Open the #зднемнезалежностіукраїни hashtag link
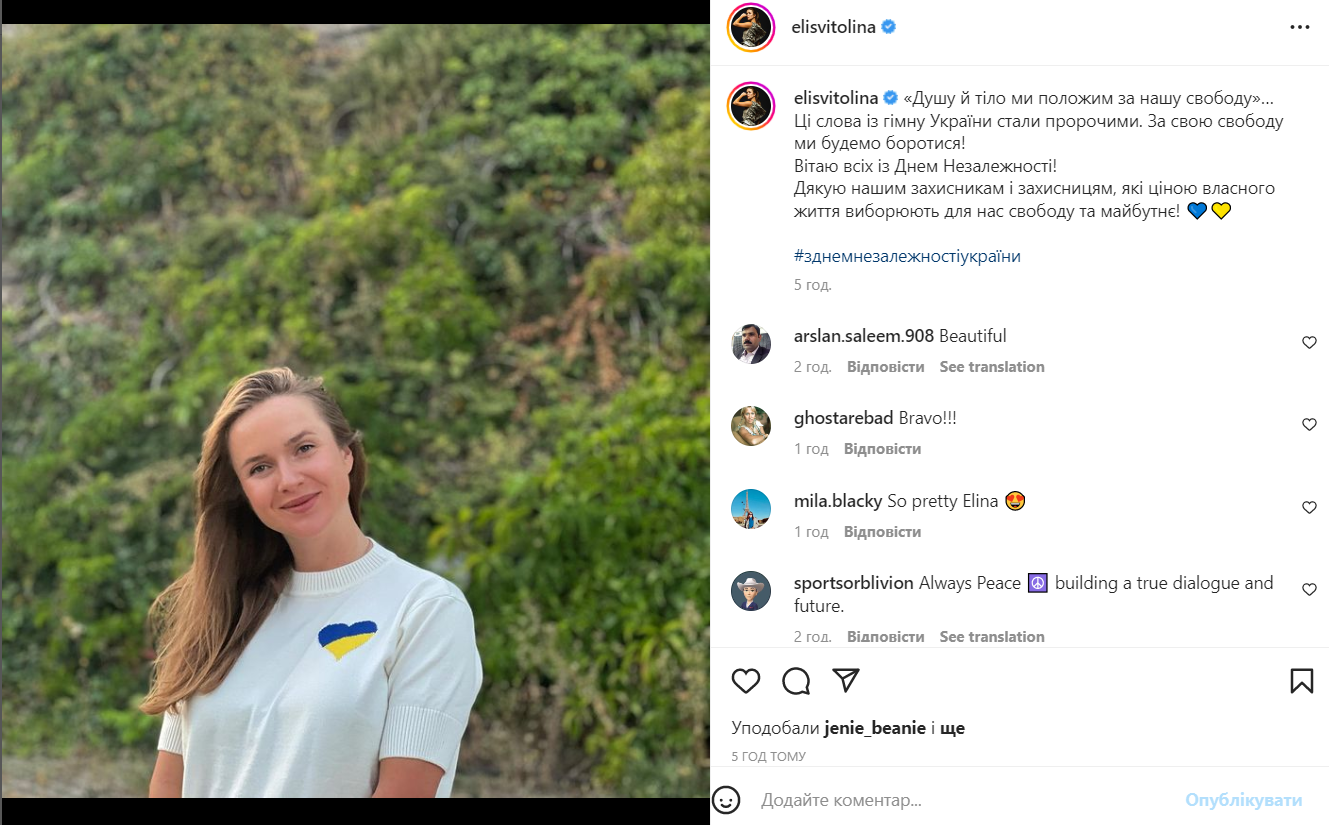This screenshot has height=825, width=1329. tap(906, 256)
